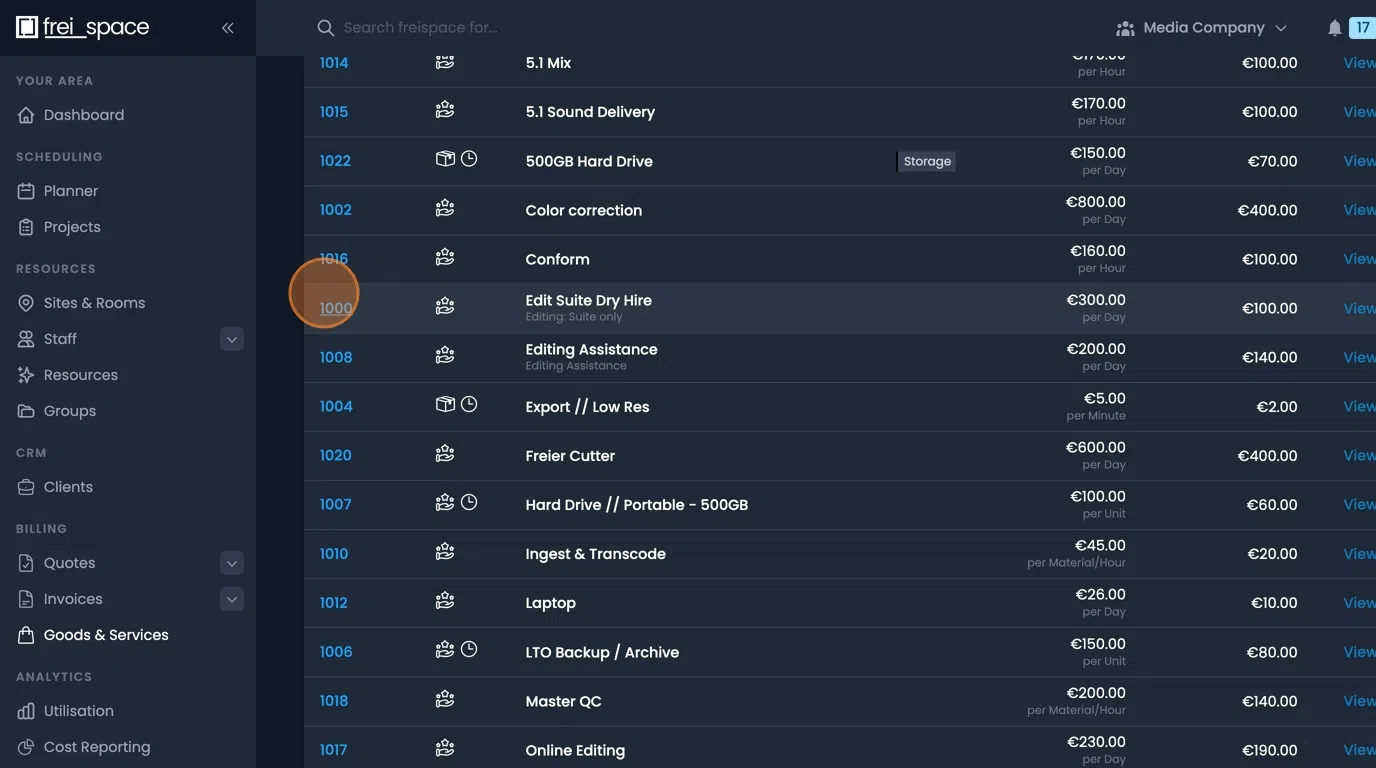The image size is (1376, 768).
Task: Open Cost Reporting
Action: coord(96,746)
